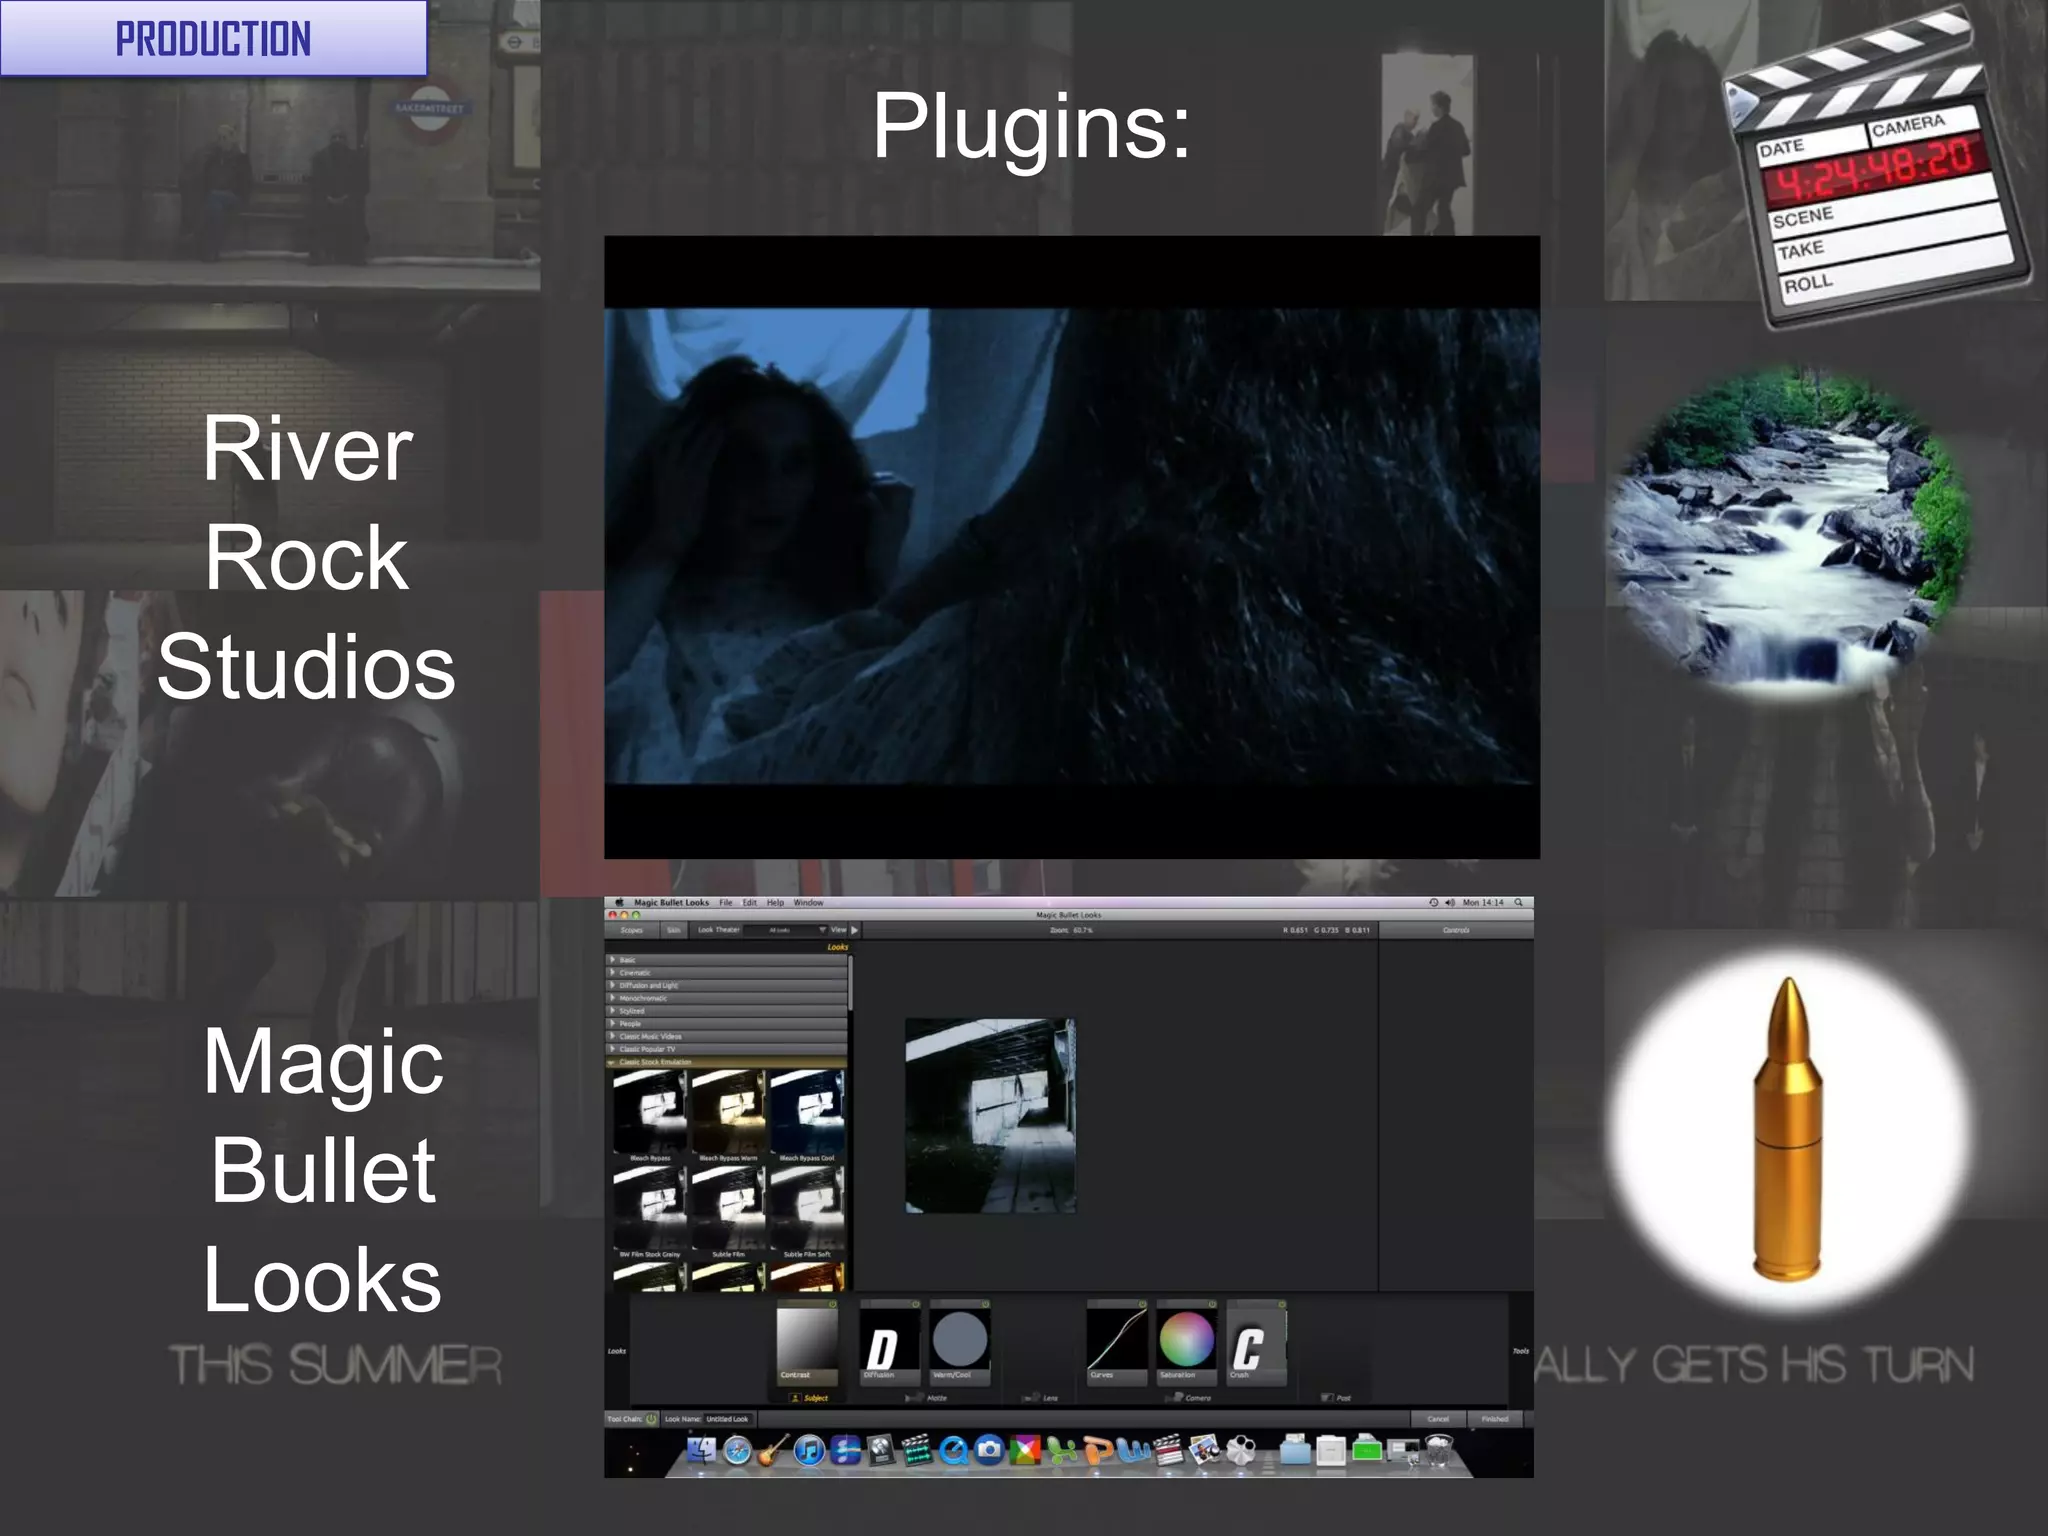Toggle the Saturation tool power button
Image resolution: width=2048 pixels, height=1536 pixels.
click(x=1212, y=1304)
